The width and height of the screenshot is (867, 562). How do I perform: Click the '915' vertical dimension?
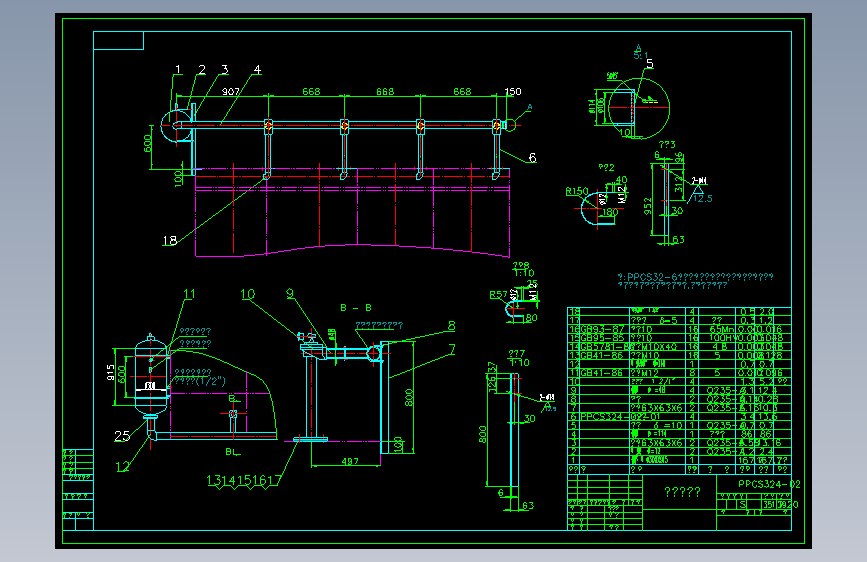[x=111, y=372]
